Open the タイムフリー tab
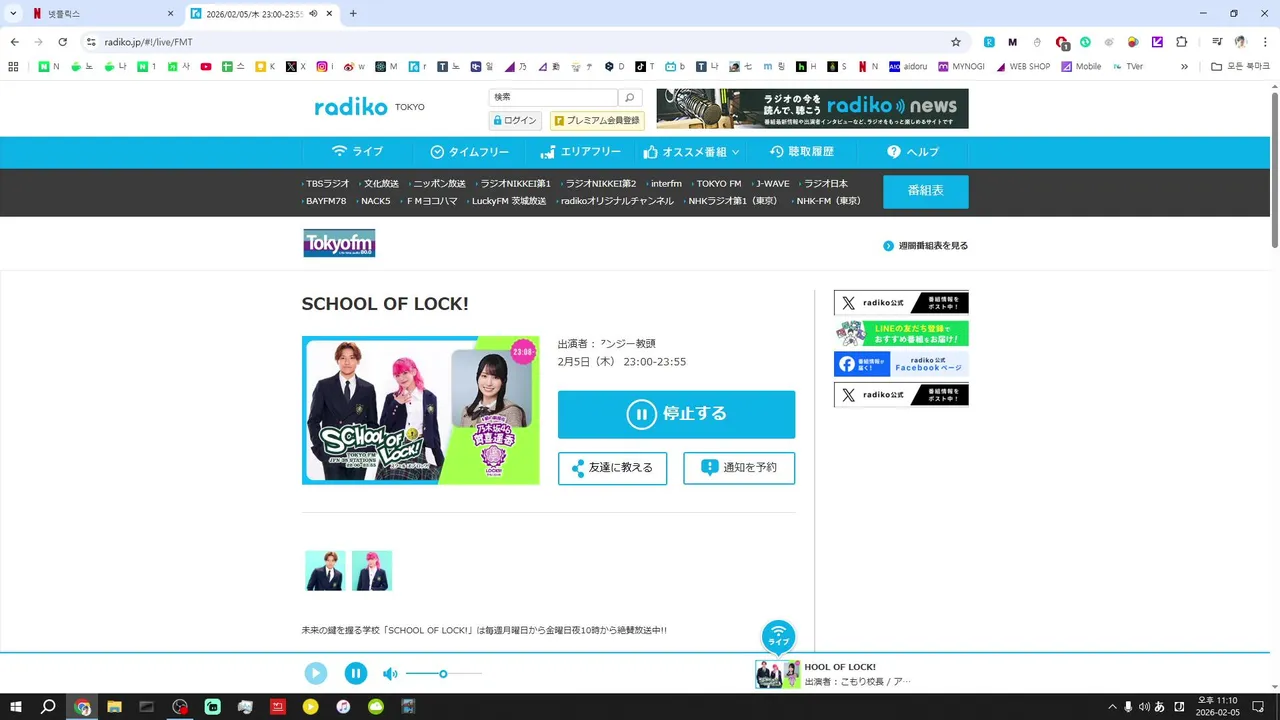The image size is (1280, 720). point(469,152)
